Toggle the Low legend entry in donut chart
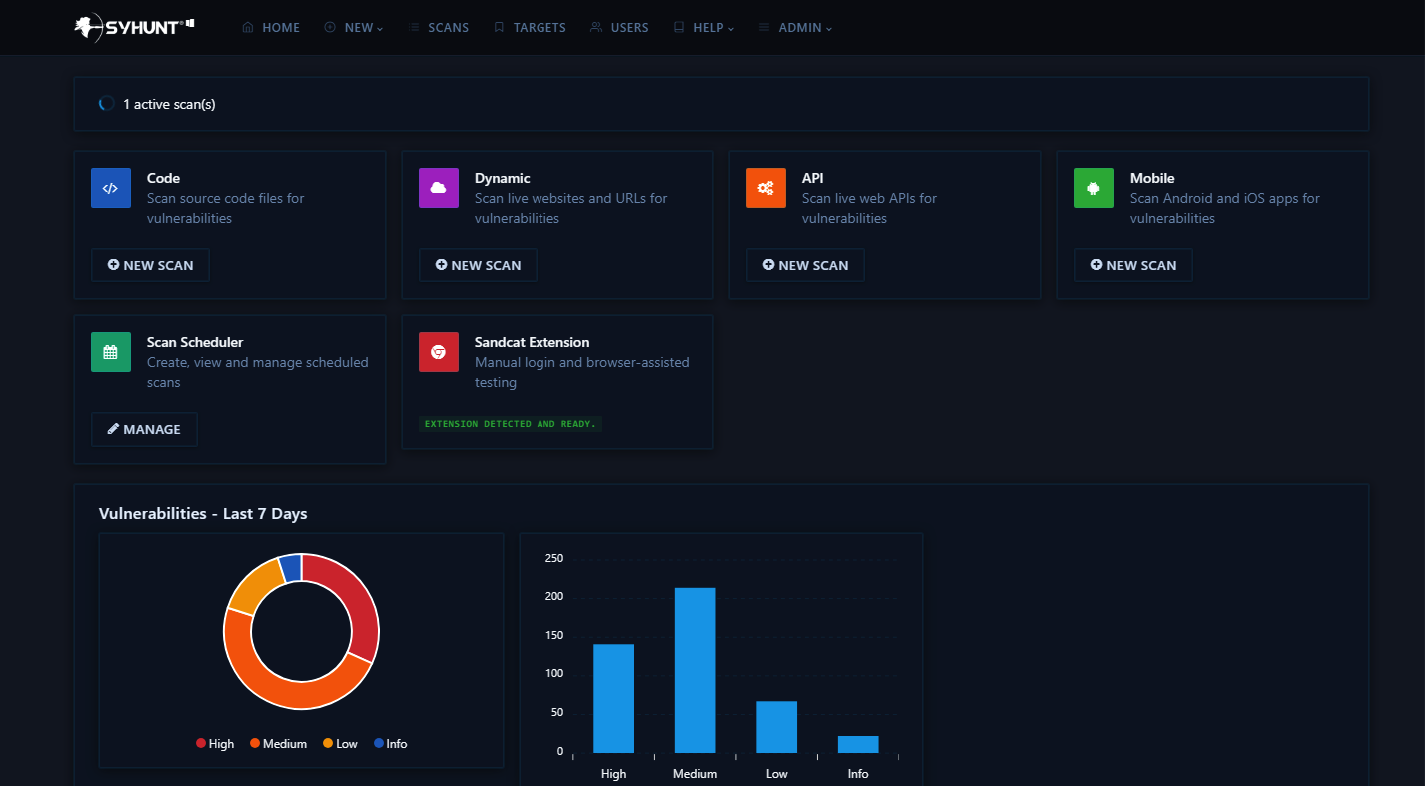 tap(340, 744)
